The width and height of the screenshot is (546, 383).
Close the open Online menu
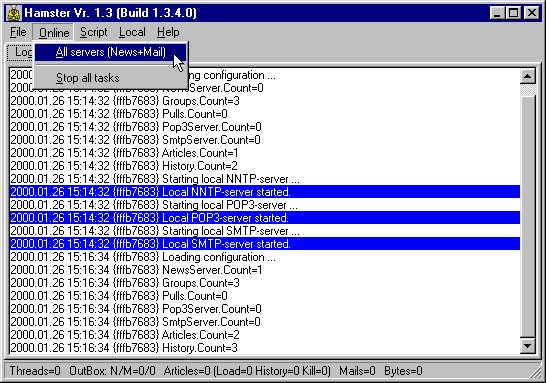[x=54, y=33]
